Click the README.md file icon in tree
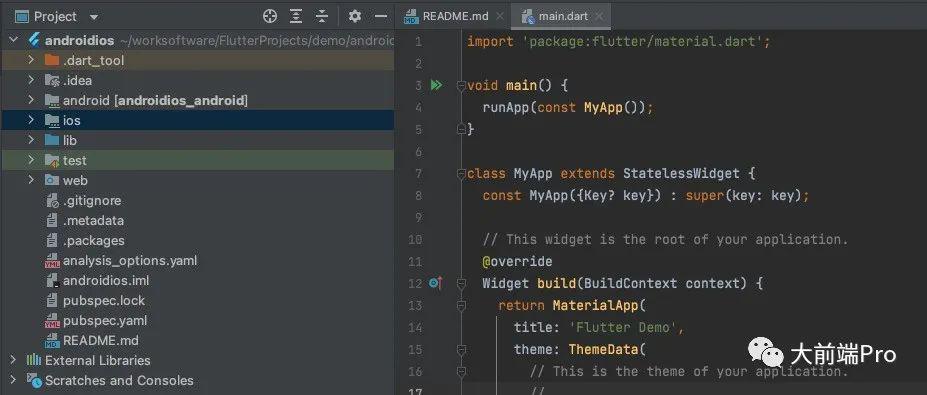 53,341
